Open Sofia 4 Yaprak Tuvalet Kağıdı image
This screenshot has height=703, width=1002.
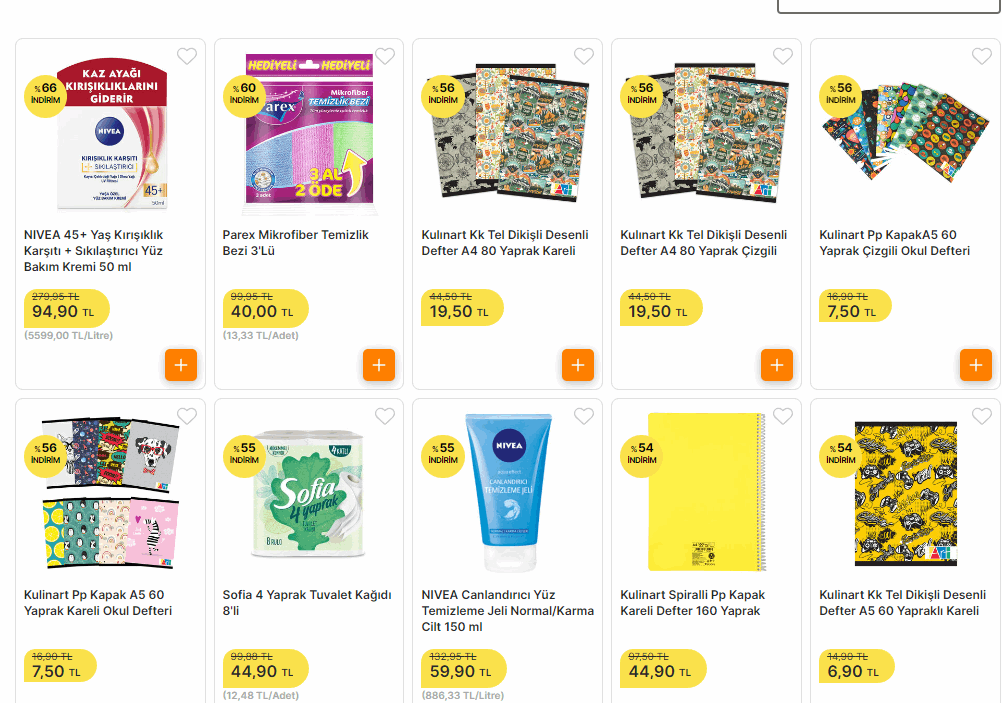[x=309, y=492]
